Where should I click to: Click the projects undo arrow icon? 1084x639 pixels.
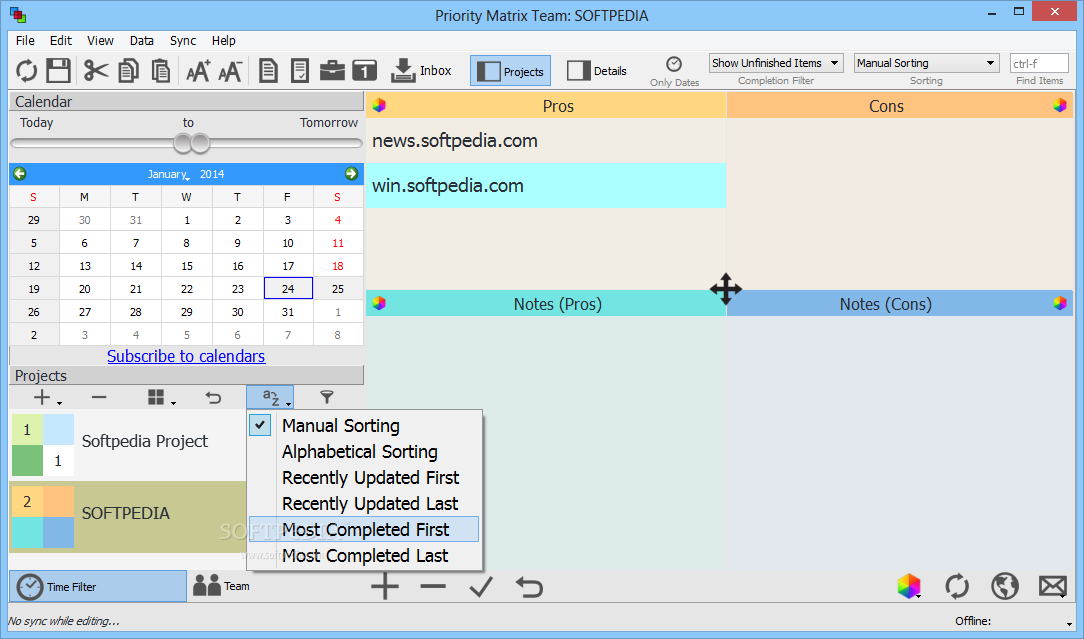tap(214, 398)
